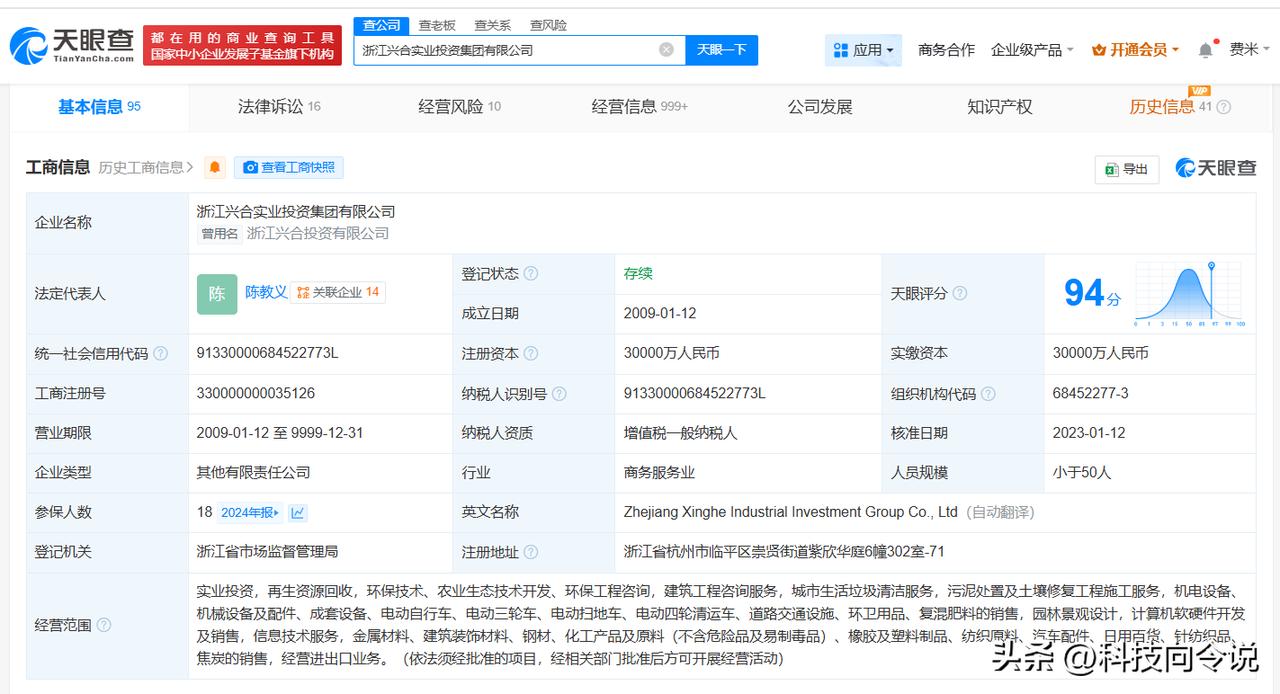The height and width of the screenshot is (694, 1280).
Task: Select the 查风险 search tab
Action: tap(549, 25)
